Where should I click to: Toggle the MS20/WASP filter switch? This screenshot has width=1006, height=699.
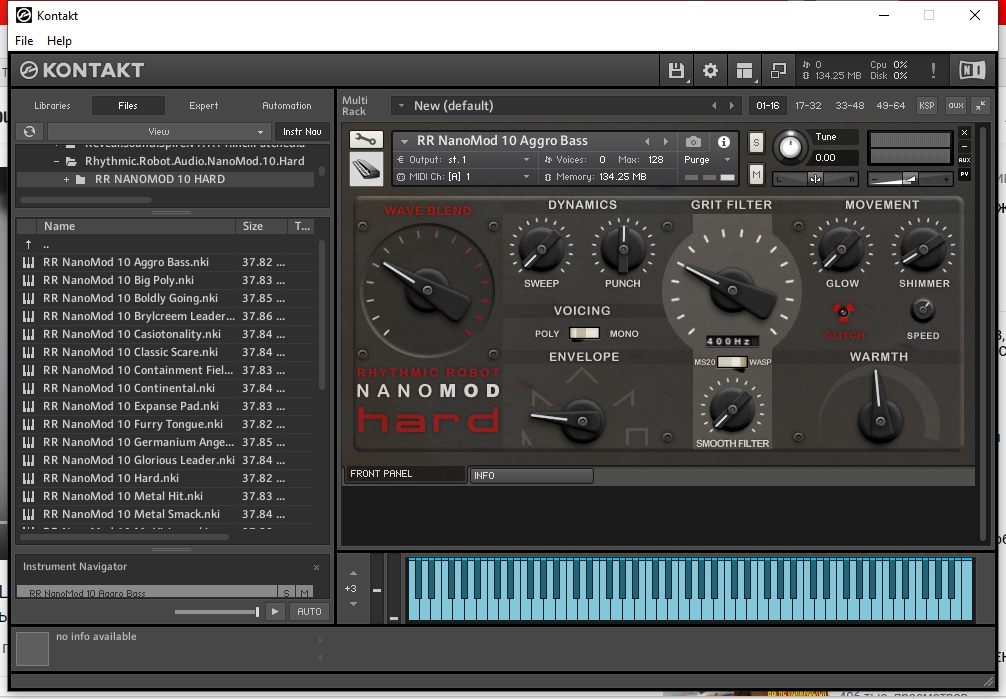tap(731, 362)
